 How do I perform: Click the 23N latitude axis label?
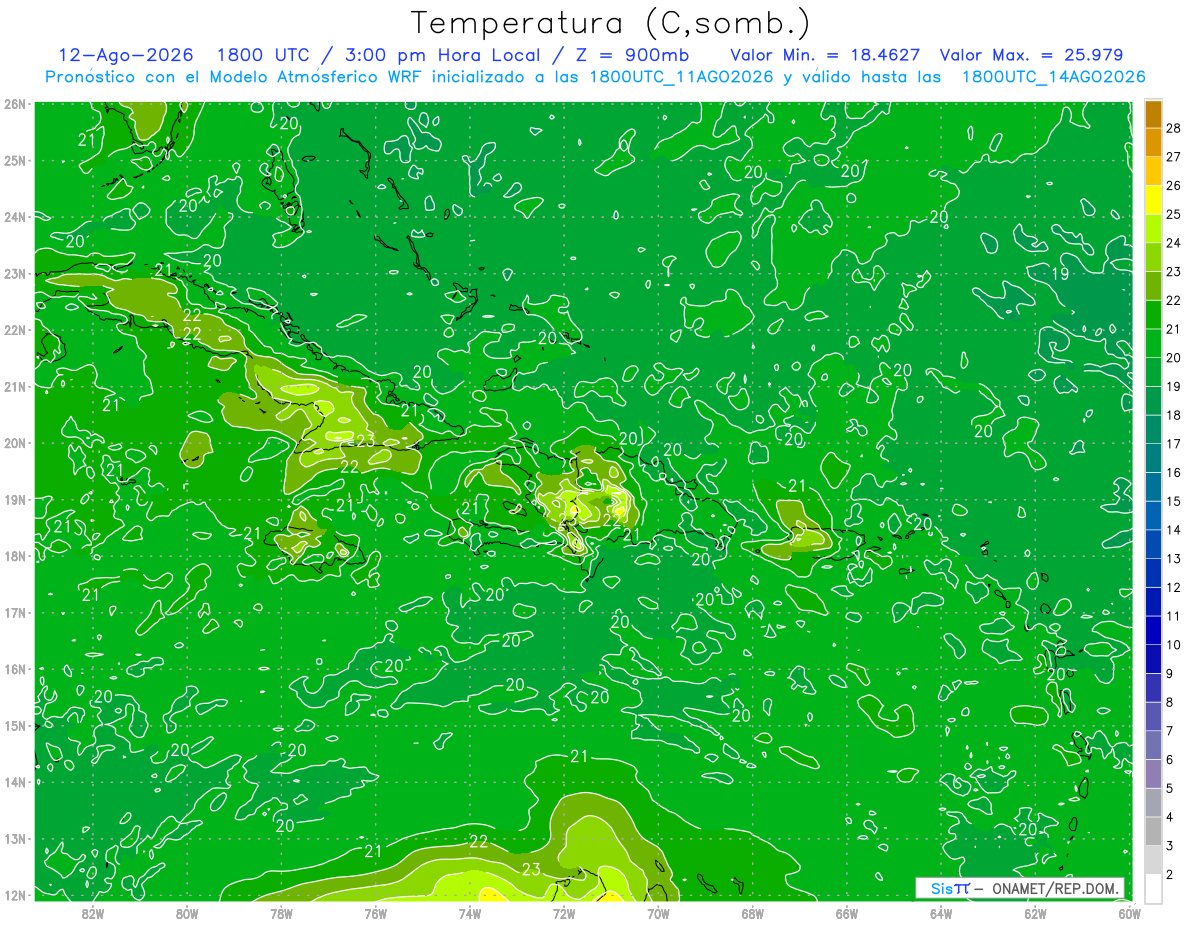(15, 273)
